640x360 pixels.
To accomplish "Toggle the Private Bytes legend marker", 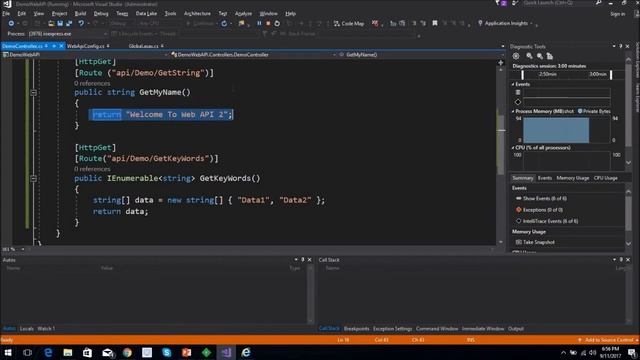I will point(580,111).
